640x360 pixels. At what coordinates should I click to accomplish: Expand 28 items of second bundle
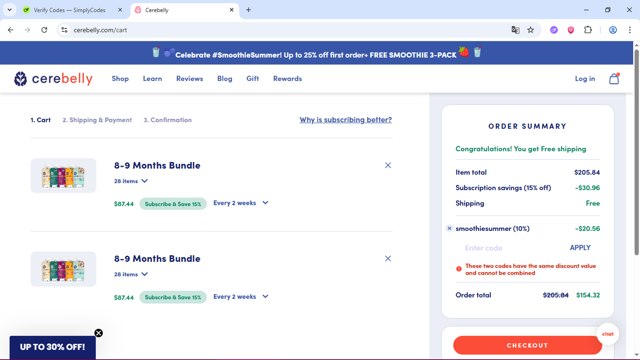131,274
